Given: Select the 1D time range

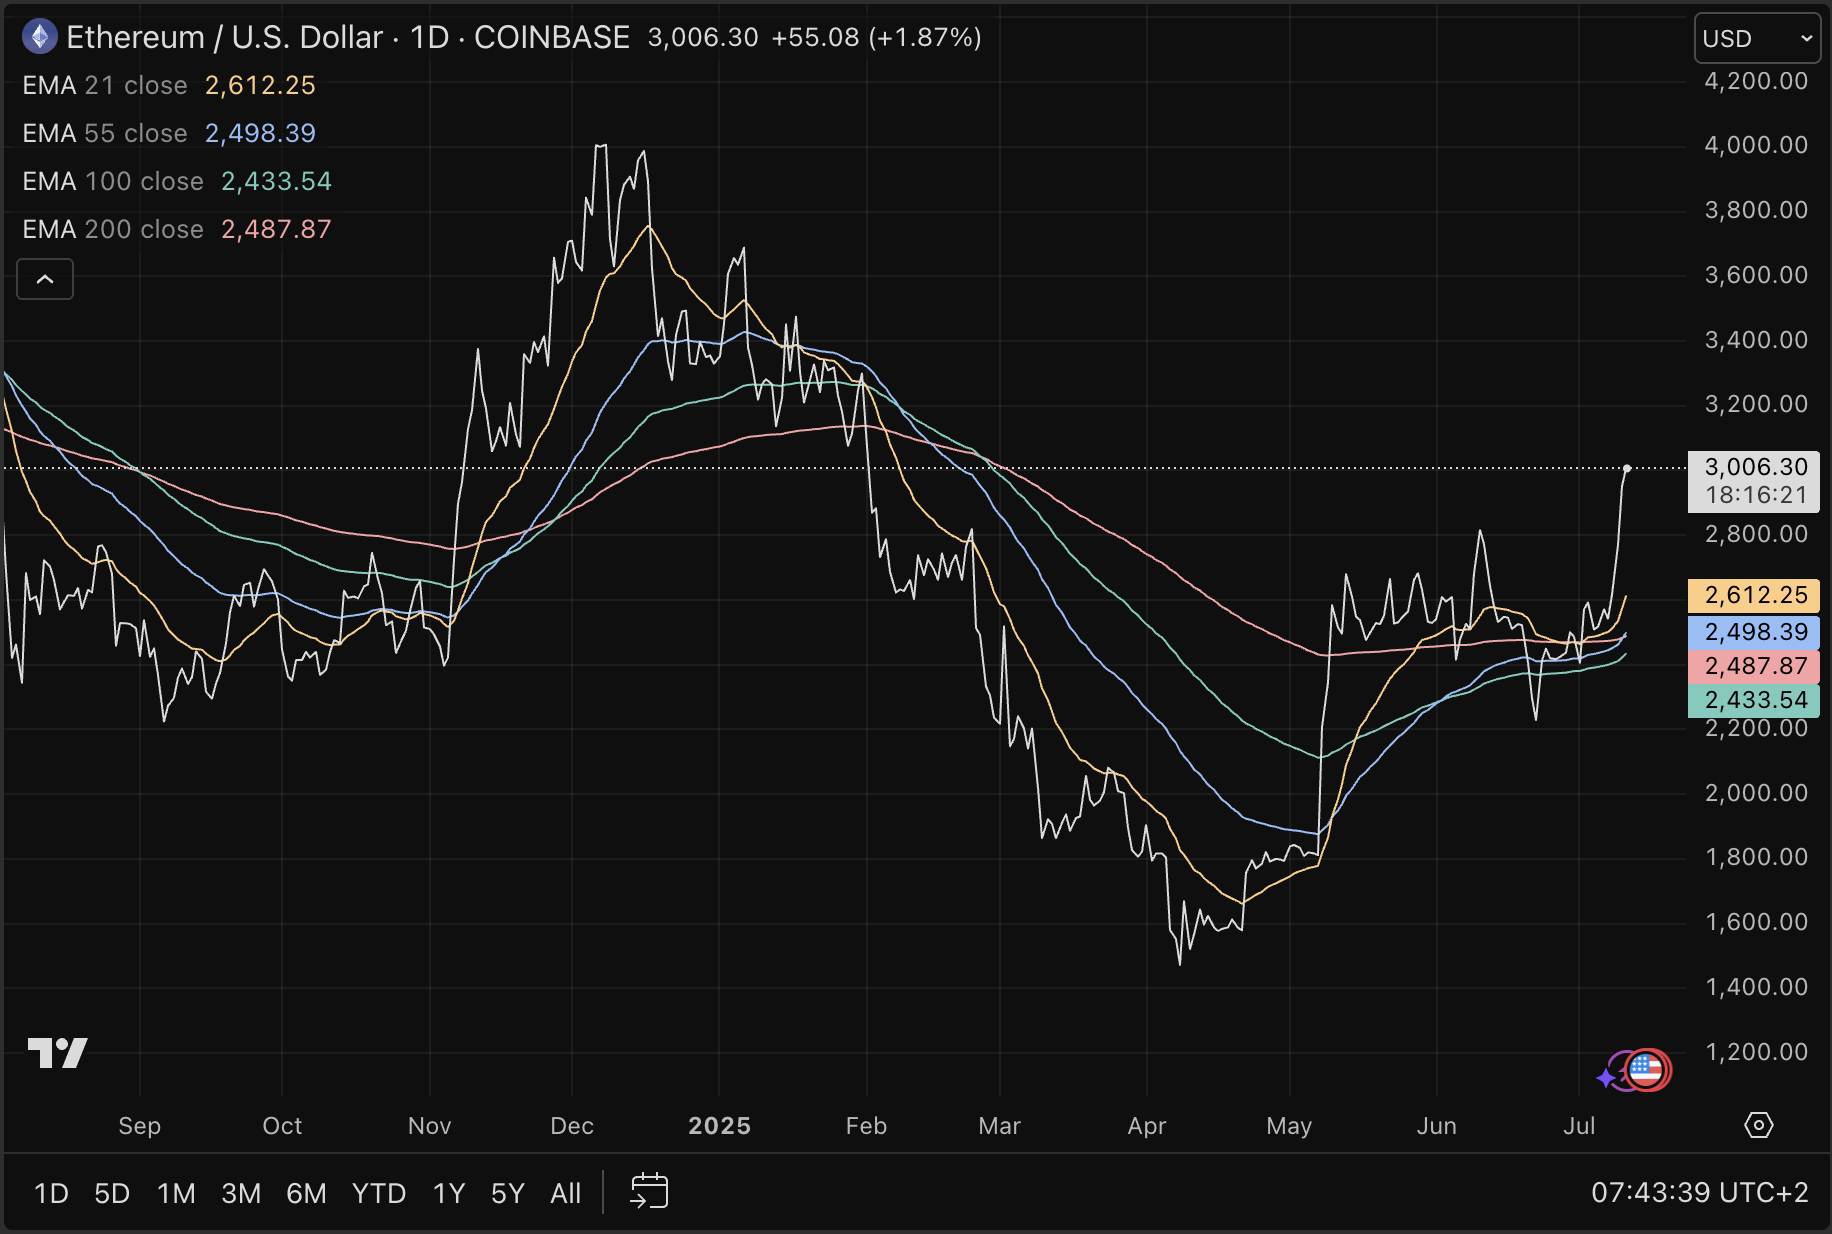Looking at the screenshot, I should click(x=51, y=1193).
